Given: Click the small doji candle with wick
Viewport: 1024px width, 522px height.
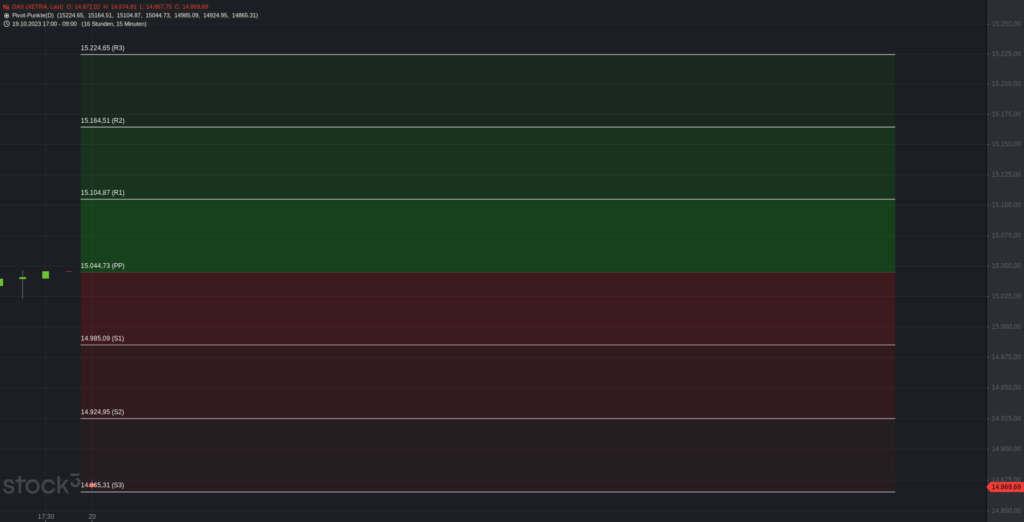Looking at the screenshot, I should coord(23,284).
